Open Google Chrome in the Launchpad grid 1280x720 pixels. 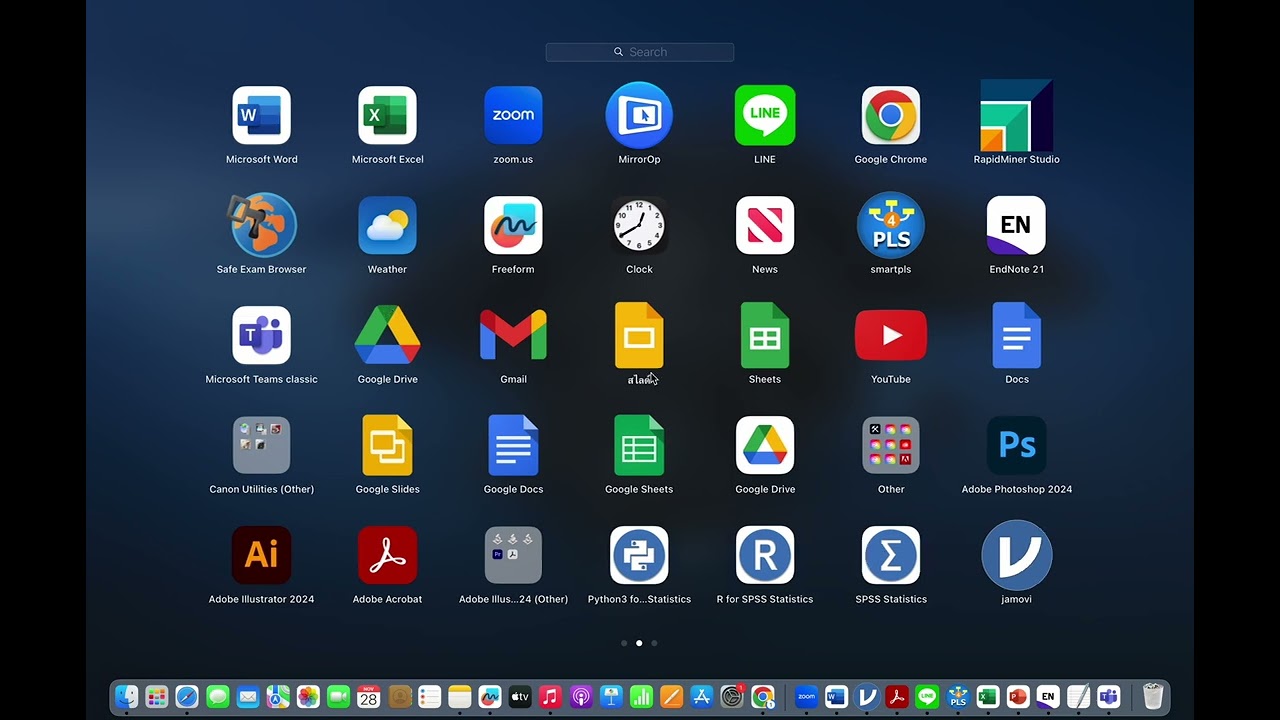click(x=891, y=116)
